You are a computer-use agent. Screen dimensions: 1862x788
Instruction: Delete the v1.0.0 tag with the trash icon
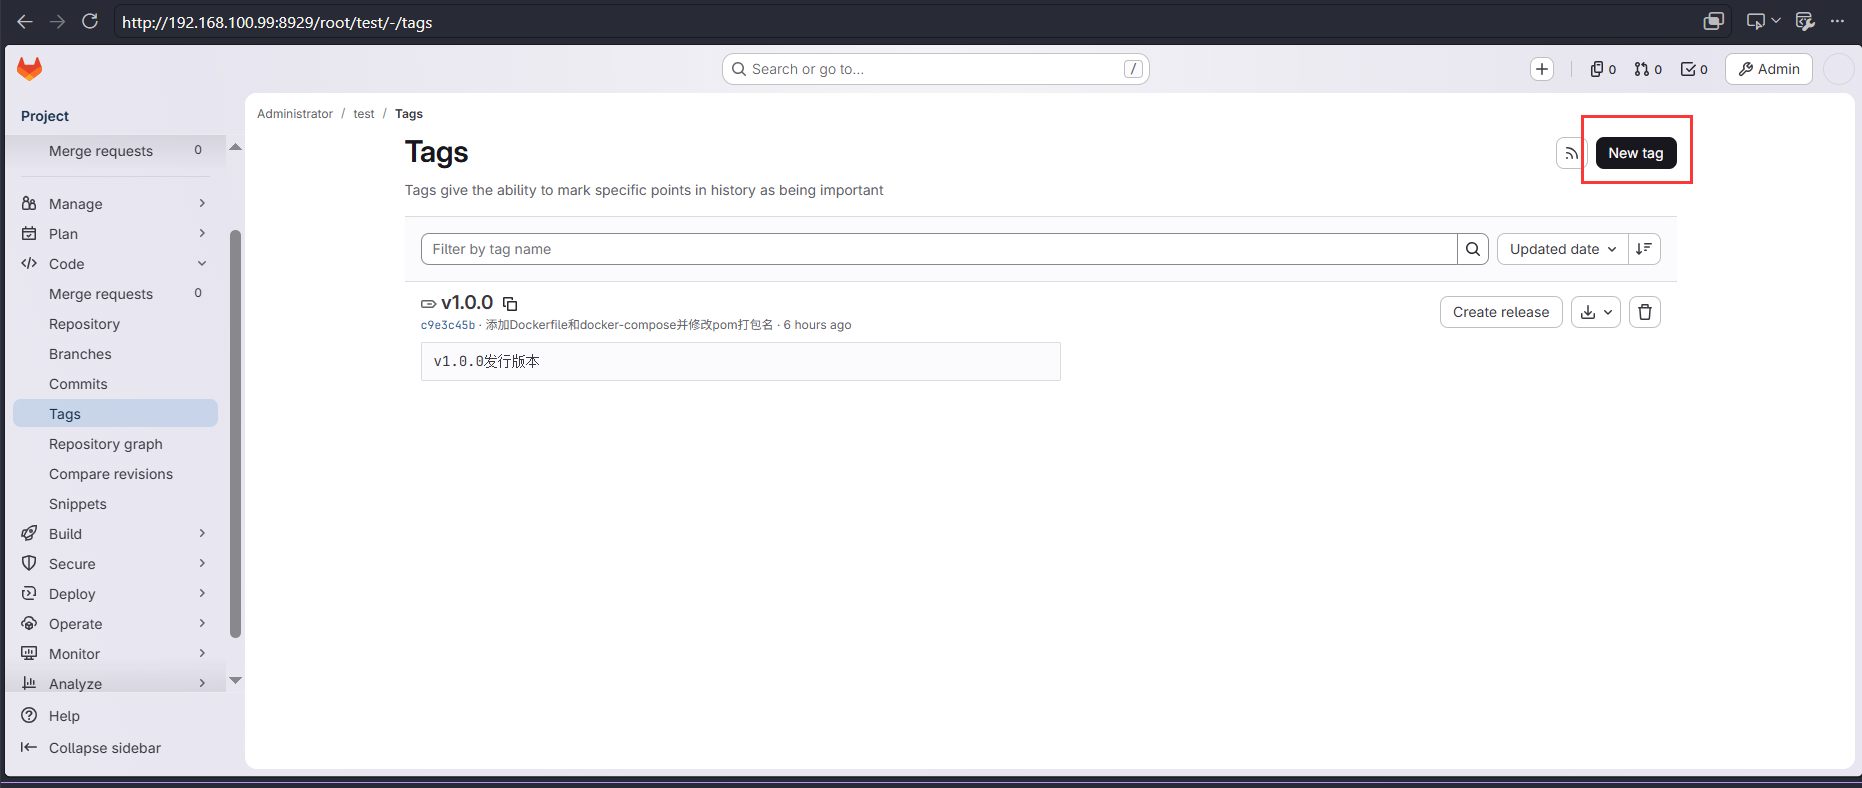click(x=1645, y=312)
